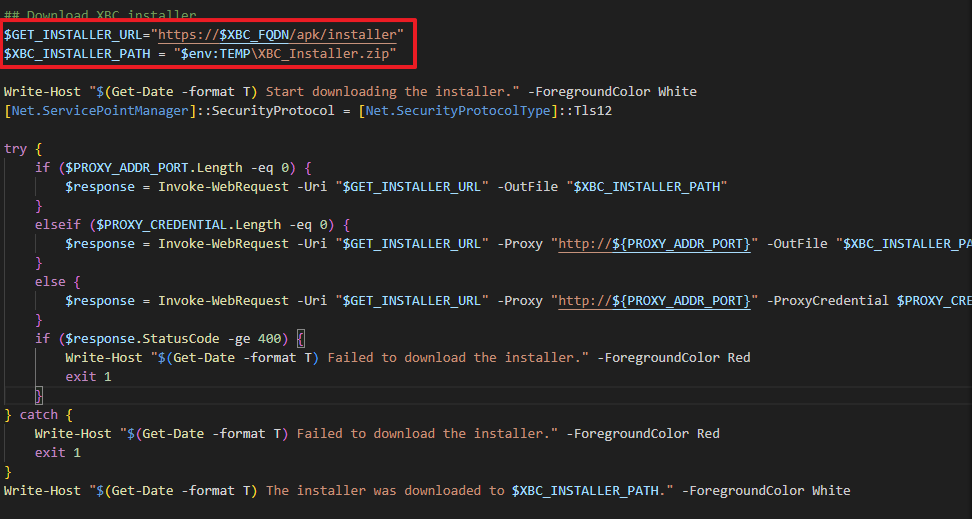Click the try keyword
Image resolution: width=972 pixels, height=519 pixels.
(15, 148)
